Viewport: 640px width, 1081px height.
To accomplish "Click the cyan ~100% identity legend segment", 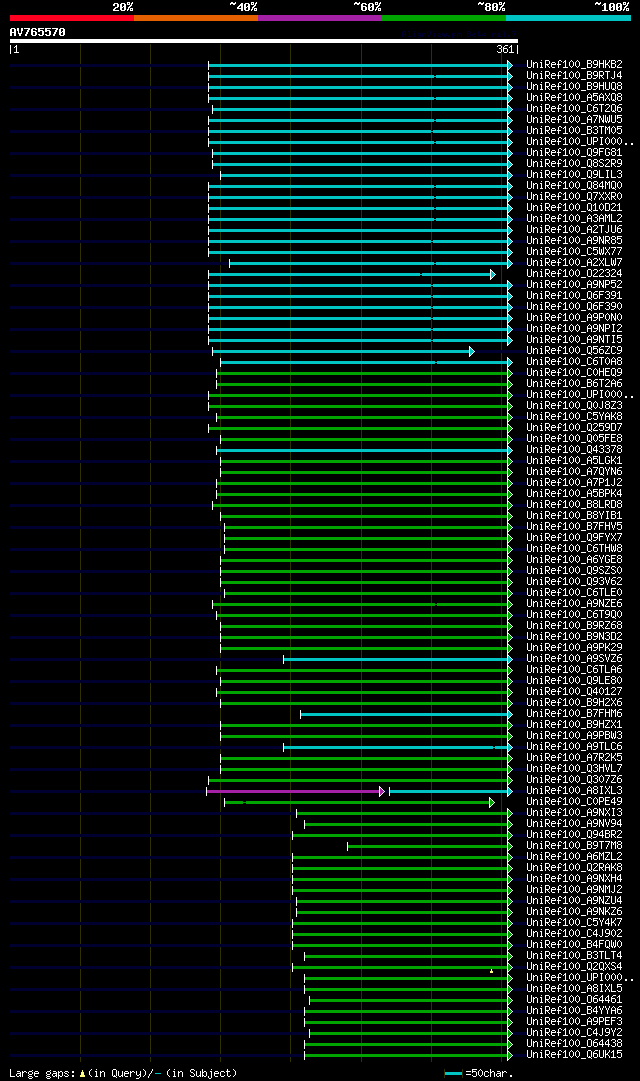I will (568, 18).
